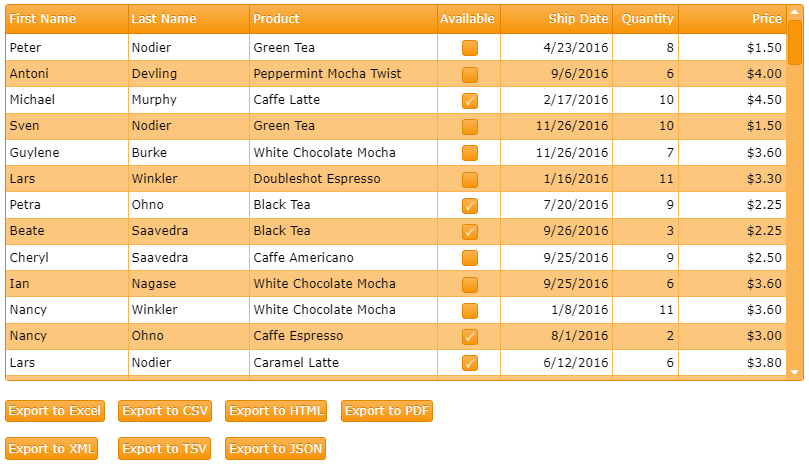
Task: Export to Excel
Action: point(55,411)
